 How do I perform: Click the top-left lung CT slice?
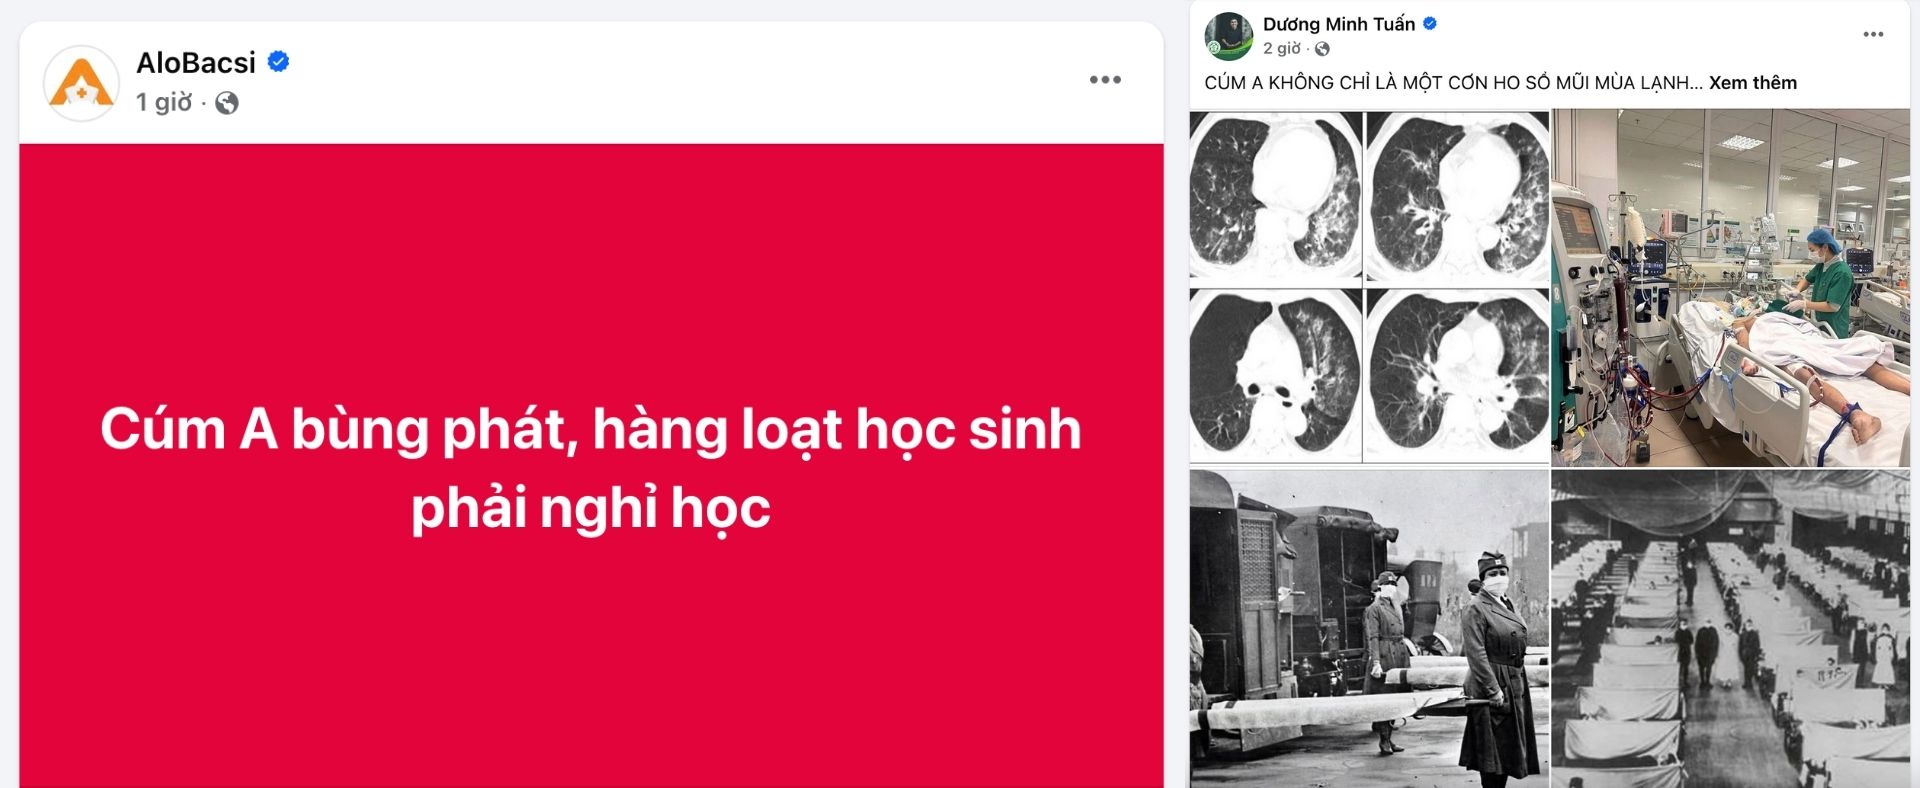1276,196
